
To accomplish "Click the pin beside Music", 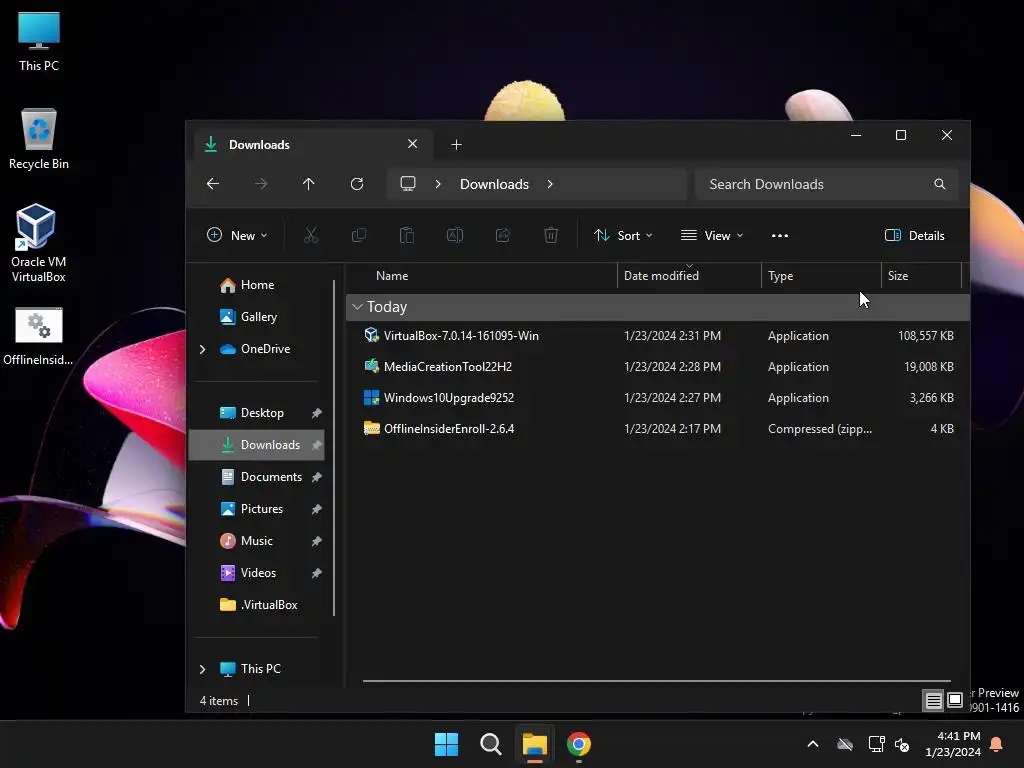I will [x=317, y=541].
